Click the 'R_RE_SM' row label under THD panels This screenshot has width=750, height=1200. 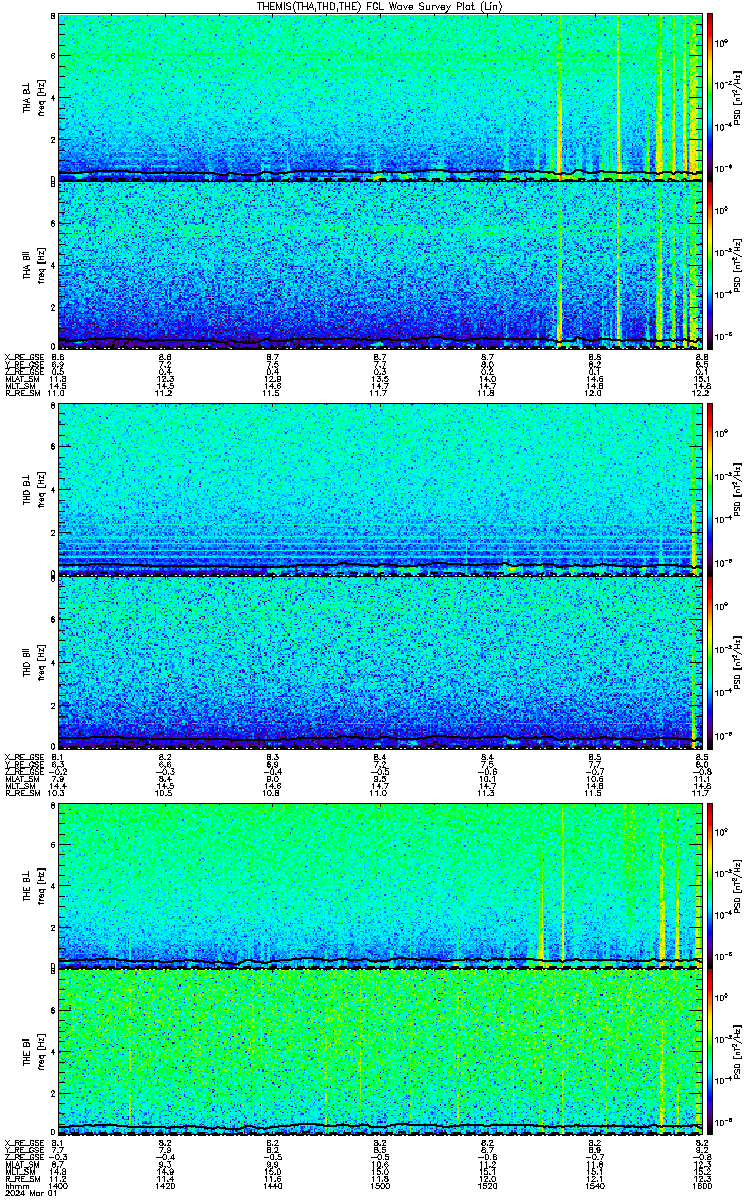(x=22, y=794)
